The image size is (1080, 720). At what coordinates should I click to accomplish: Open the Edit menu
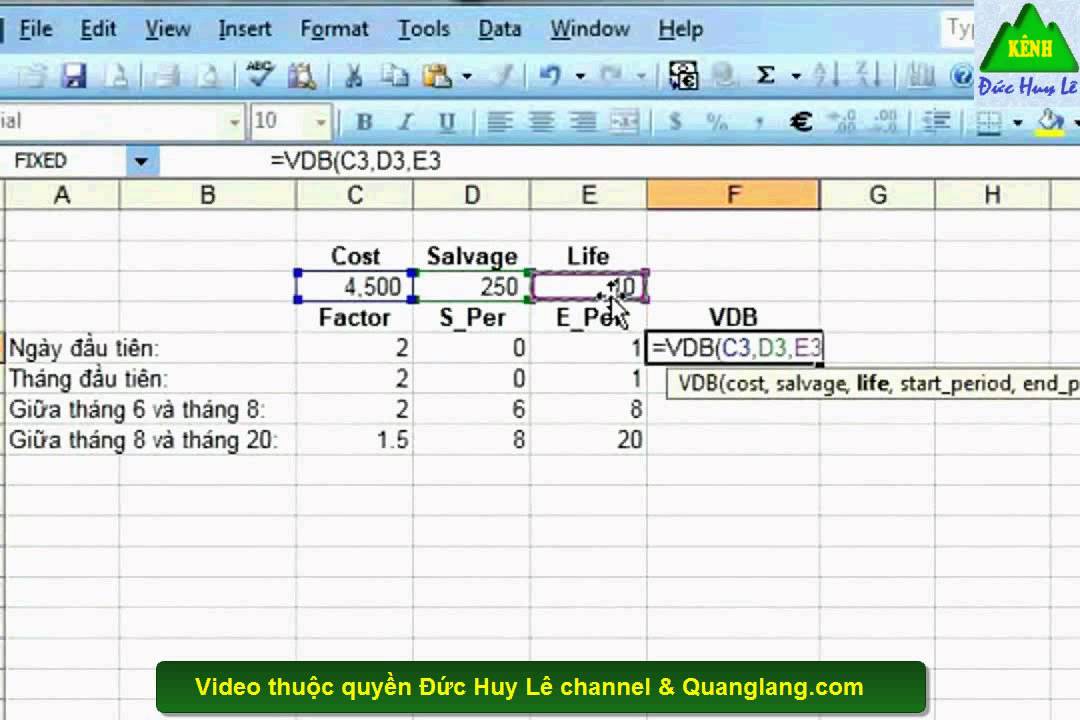coord(98,29)
